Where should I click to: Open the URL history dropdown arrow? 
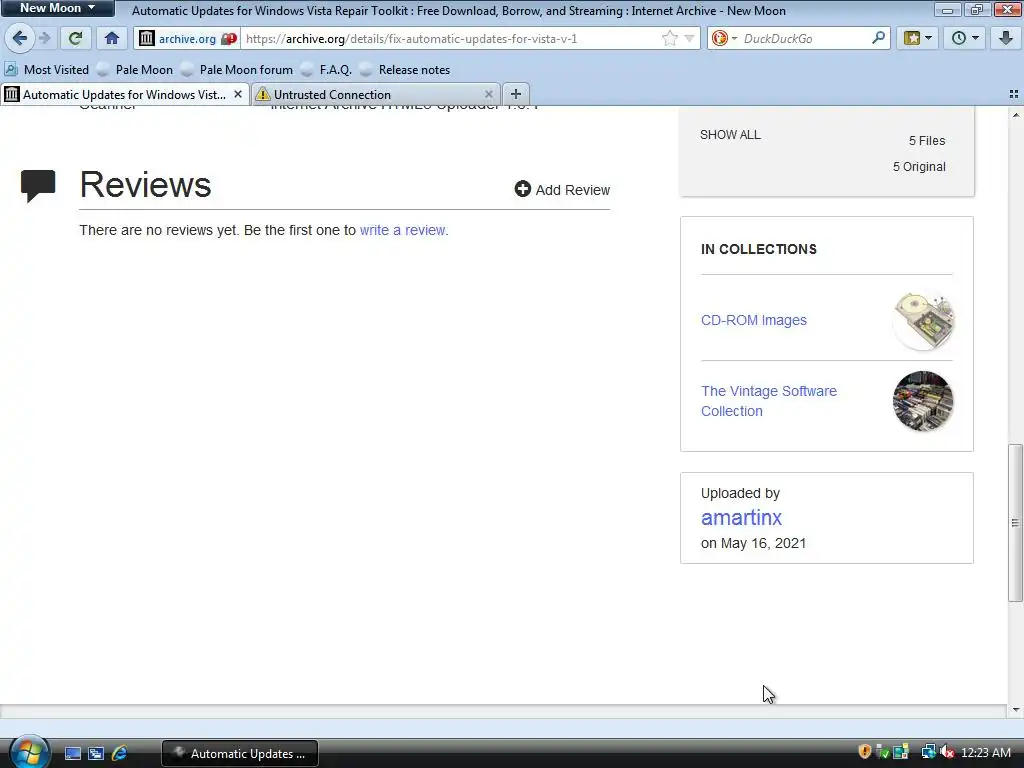click(x=689, y=39)
